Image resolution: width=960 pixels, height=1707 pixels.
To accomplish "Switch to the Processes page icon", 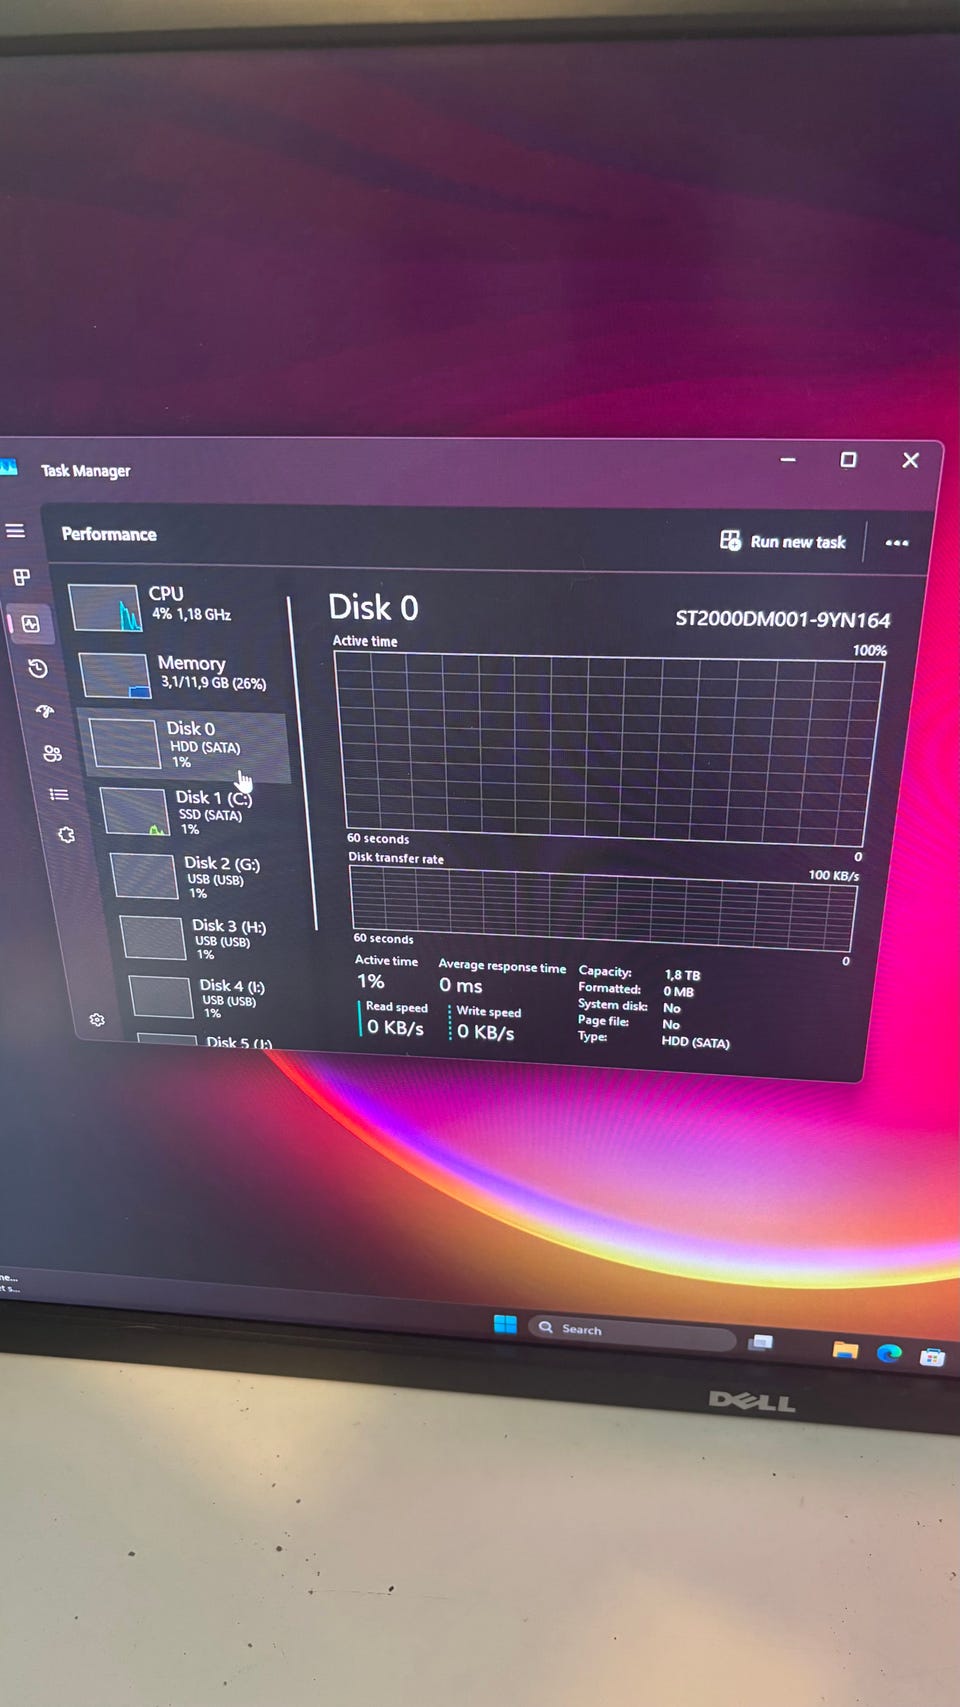I will point(21,577).
